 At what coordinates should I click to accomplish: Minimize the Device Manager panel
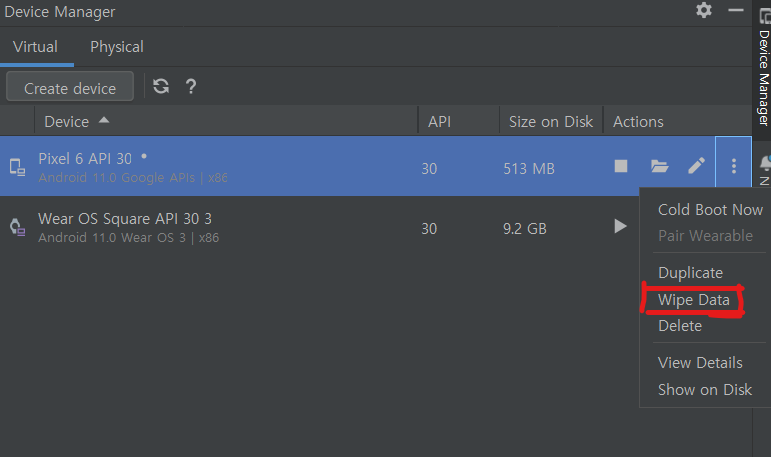coord(736,11)
